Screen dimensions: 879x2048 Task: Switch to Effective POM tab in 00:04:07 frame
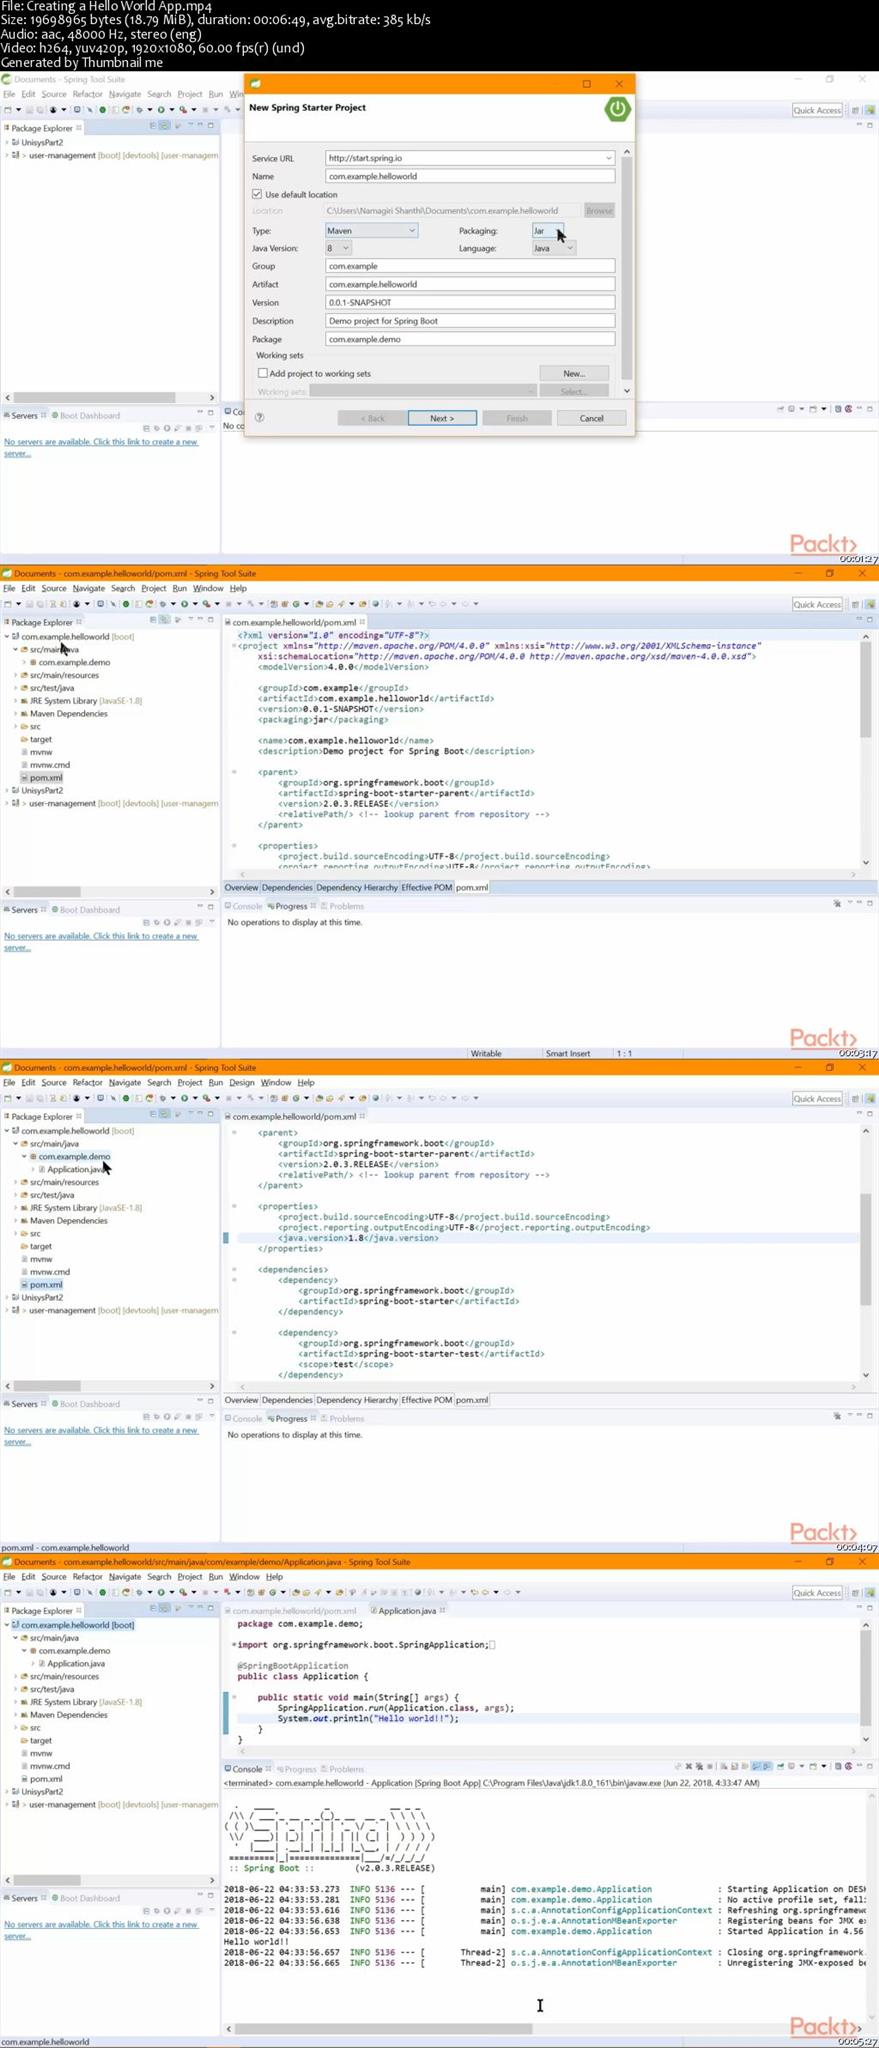tap(427, 1400)
